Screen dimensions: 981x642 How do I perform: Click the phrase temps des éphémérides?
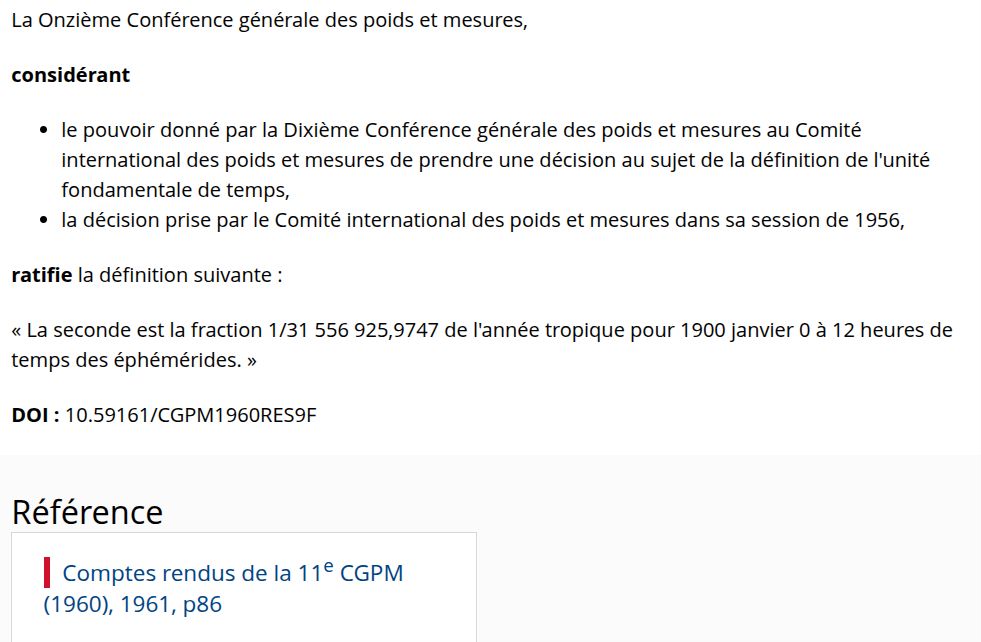[126, 360]
